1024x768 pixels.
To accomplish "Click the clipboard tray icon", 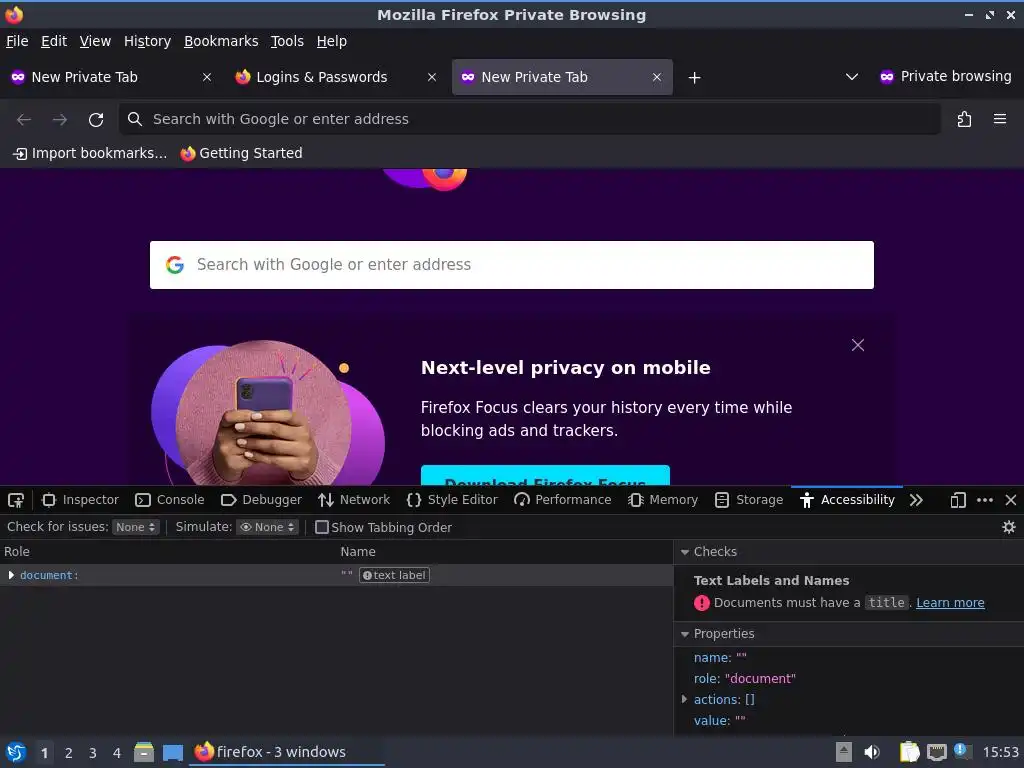I will [908, 752].
